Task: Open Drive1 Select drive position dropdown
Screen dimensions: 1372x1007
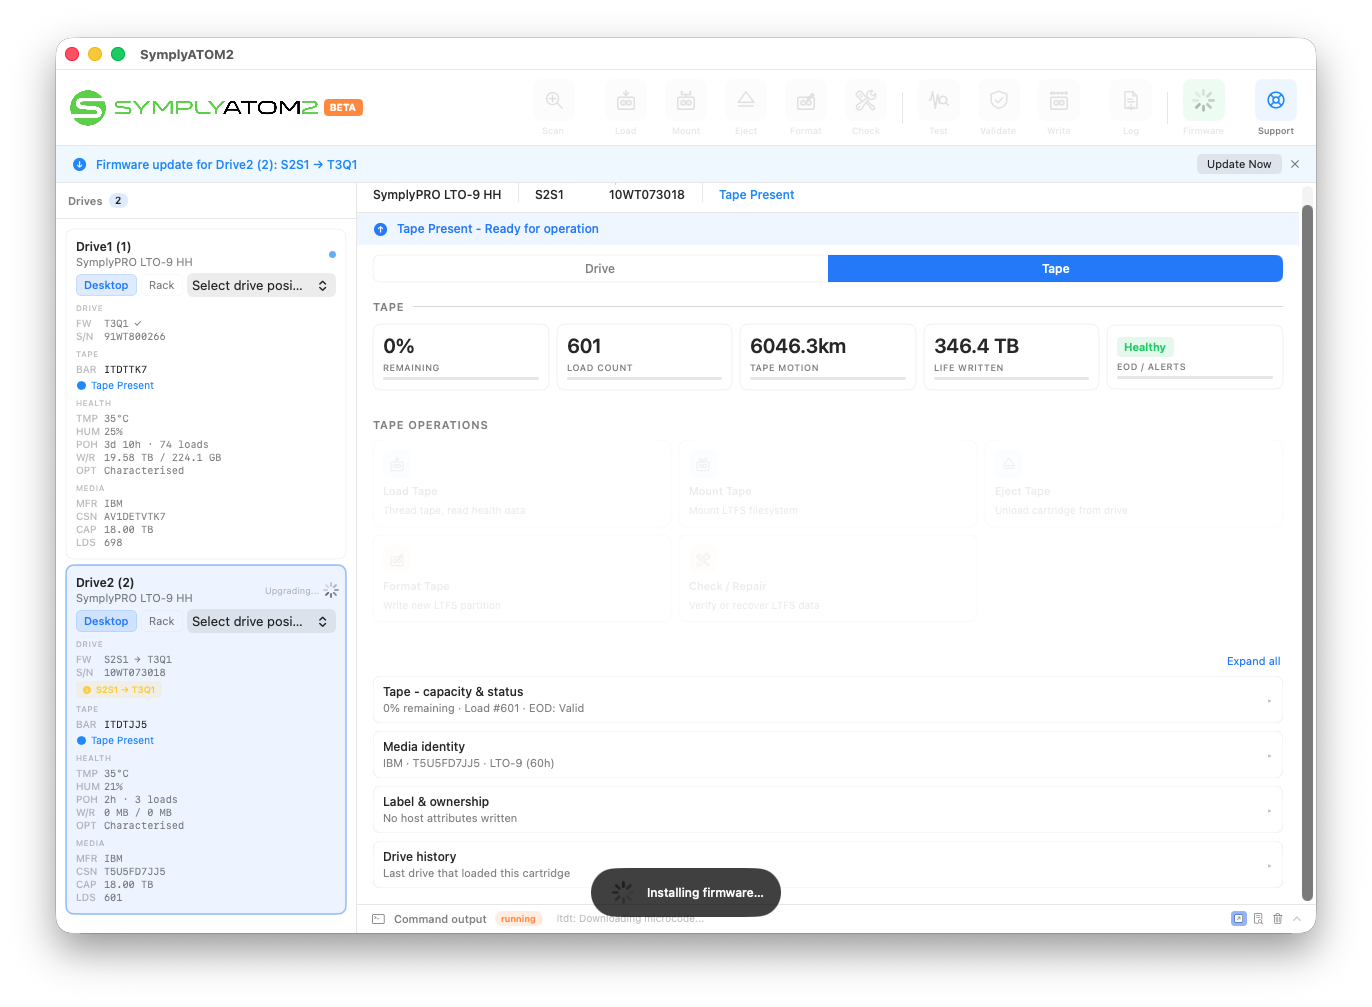Action: coord(261,286)
